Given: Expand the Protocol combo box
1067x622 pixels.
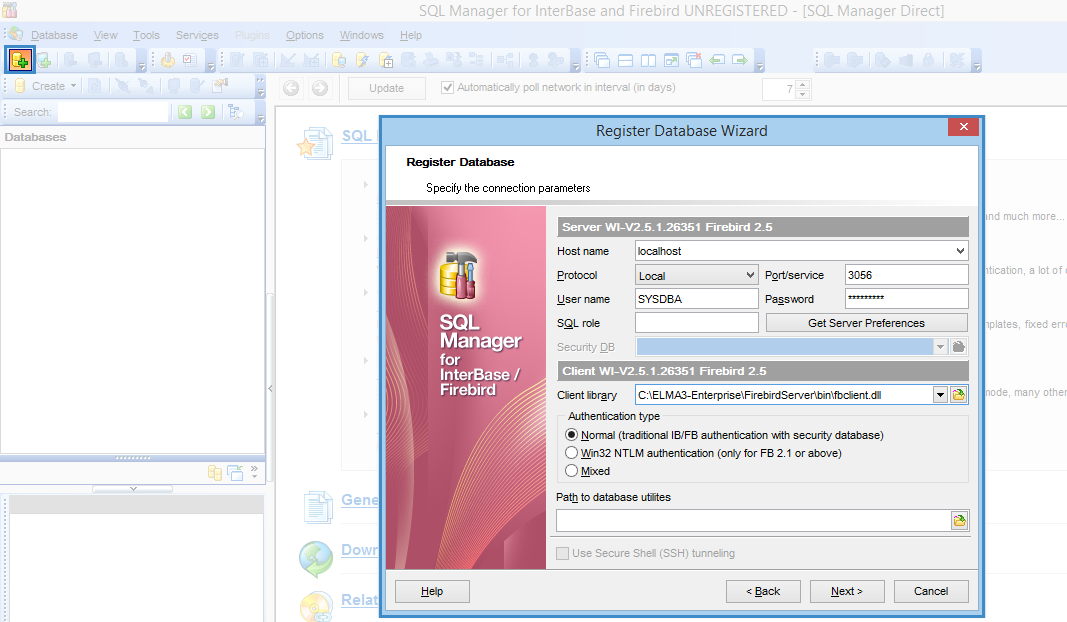Looking at the screenshot, I should pyautogui.click(x=750, y=275).
